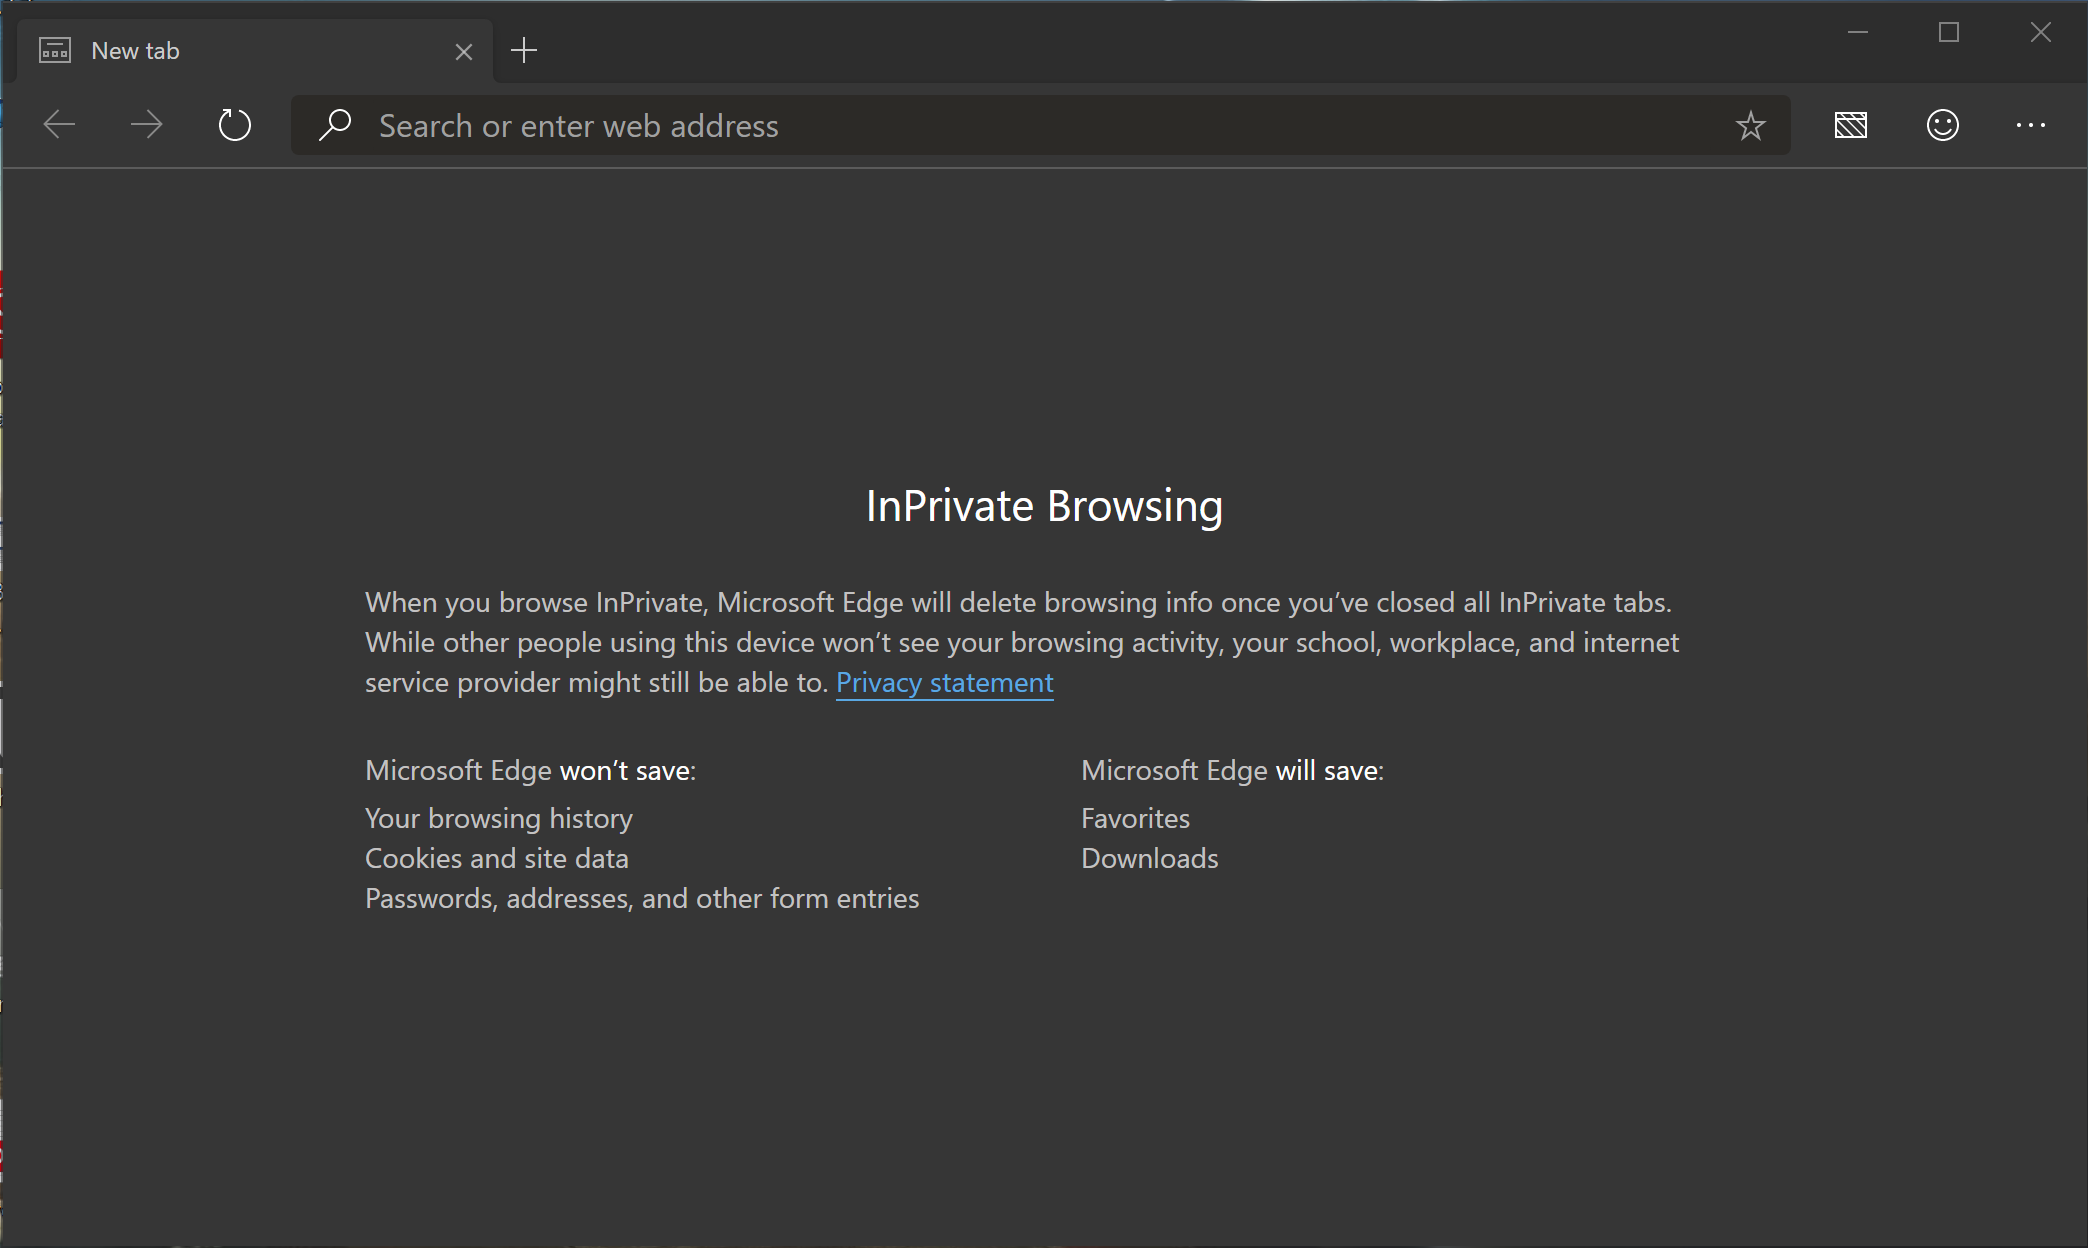Select the Favorites item under will save
Viewport: 2088px width, 1248px height.
(1135, 818)
